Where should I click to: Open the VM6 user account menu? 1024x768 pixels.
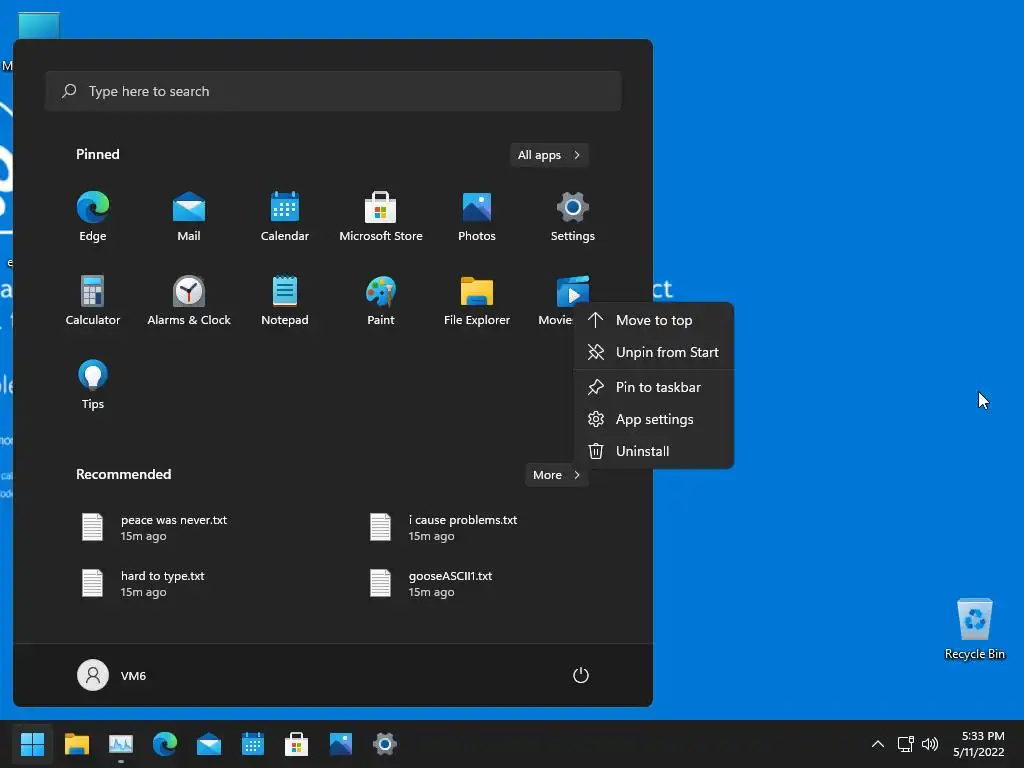point(112,675)
